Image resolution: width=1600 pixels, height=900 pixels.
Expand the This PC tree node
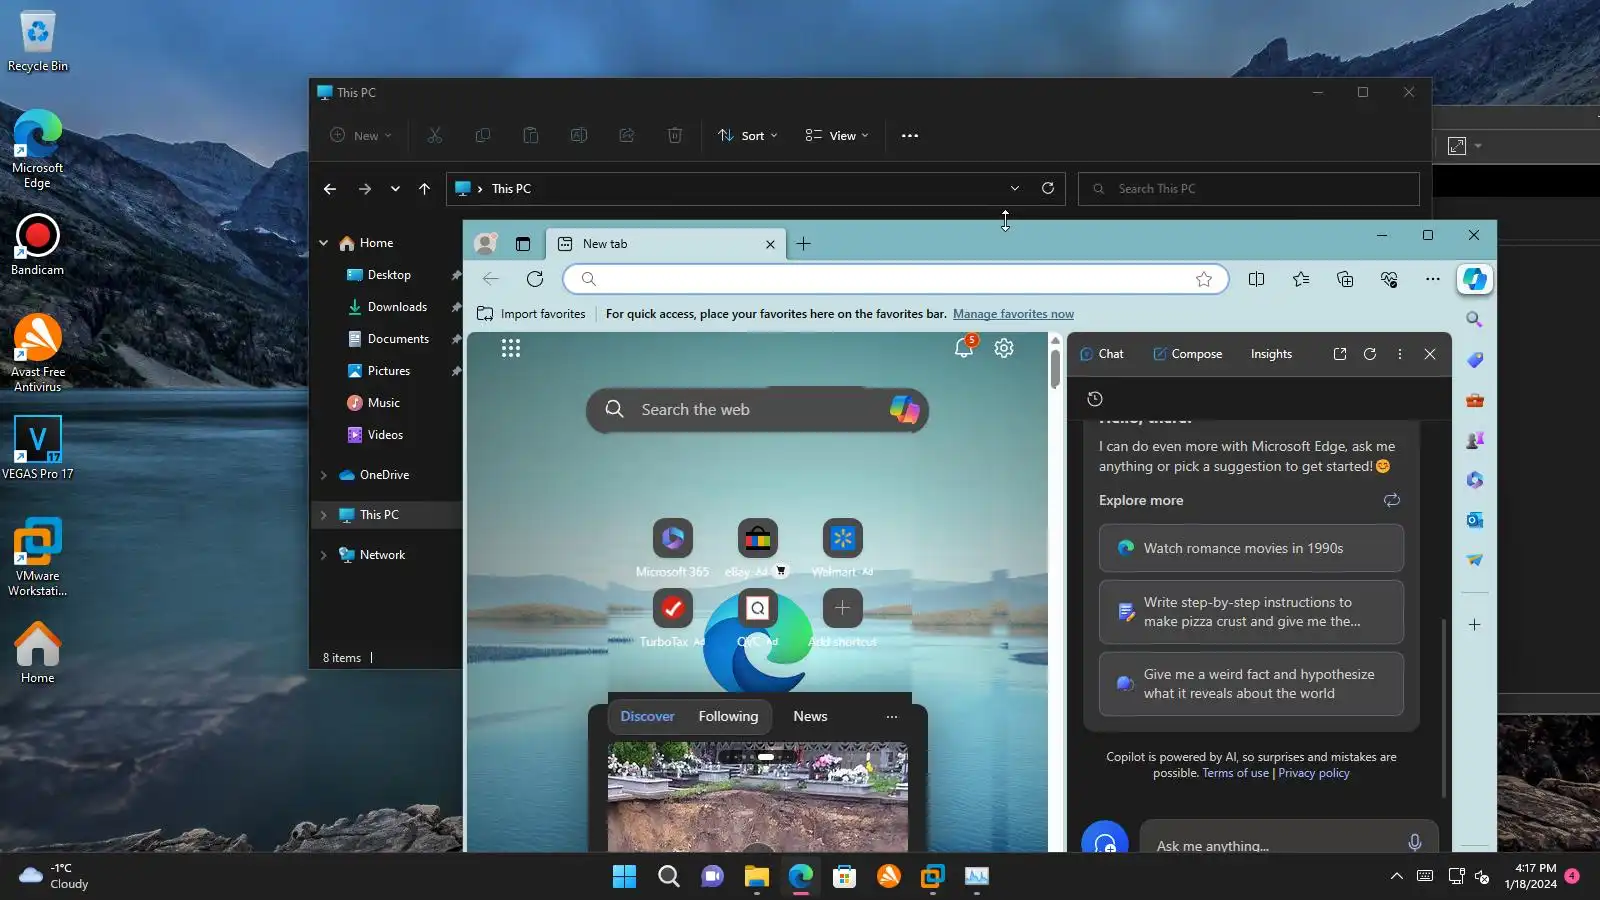tap(324, 515)
